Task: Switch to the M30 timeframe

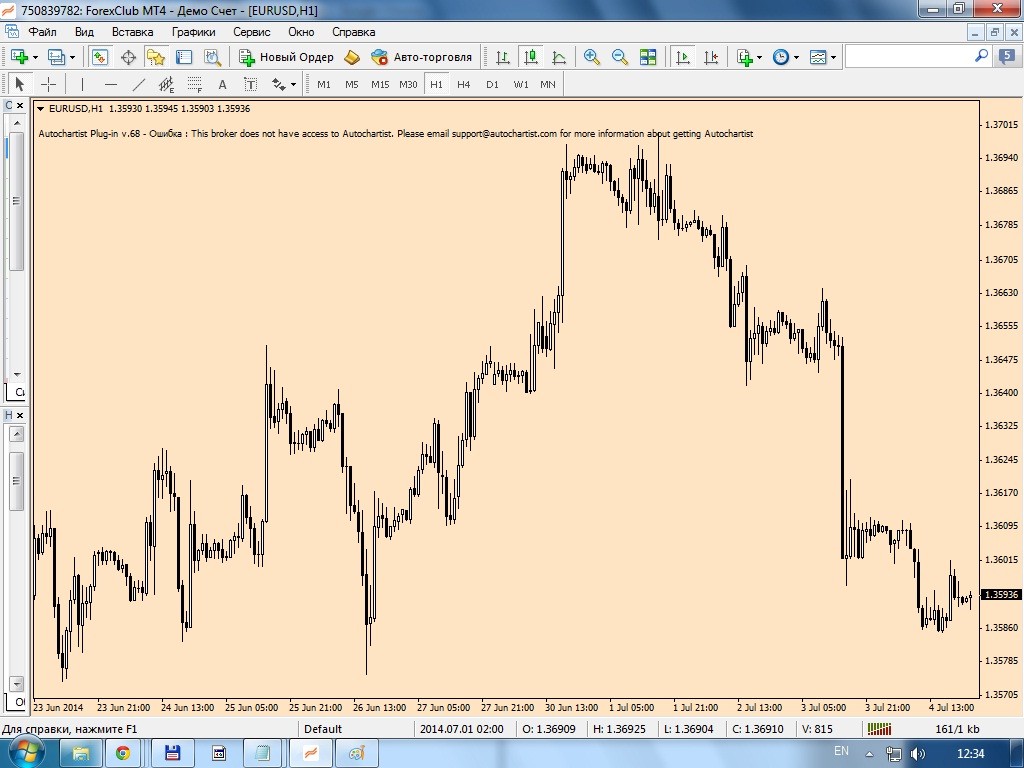Action: click(x=408, y=84)
